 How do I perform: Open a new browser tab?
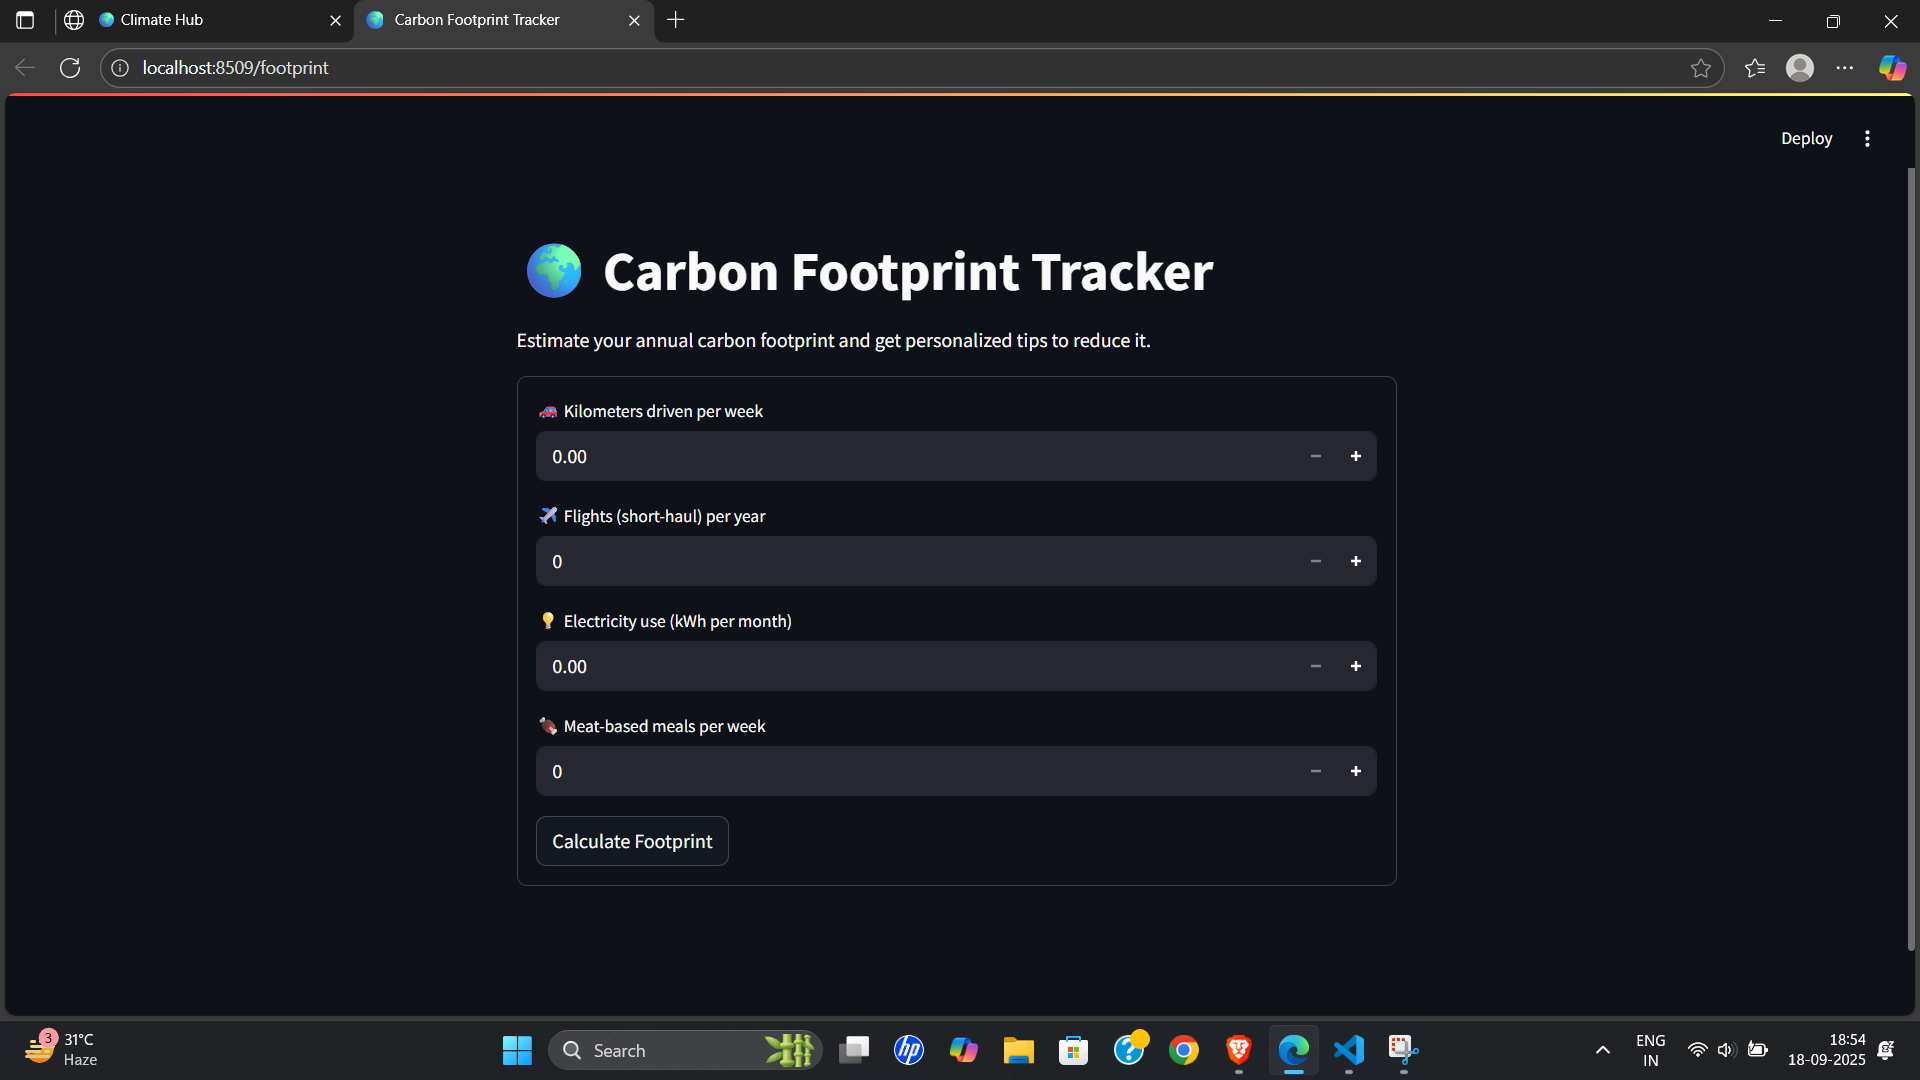(676, 20)
